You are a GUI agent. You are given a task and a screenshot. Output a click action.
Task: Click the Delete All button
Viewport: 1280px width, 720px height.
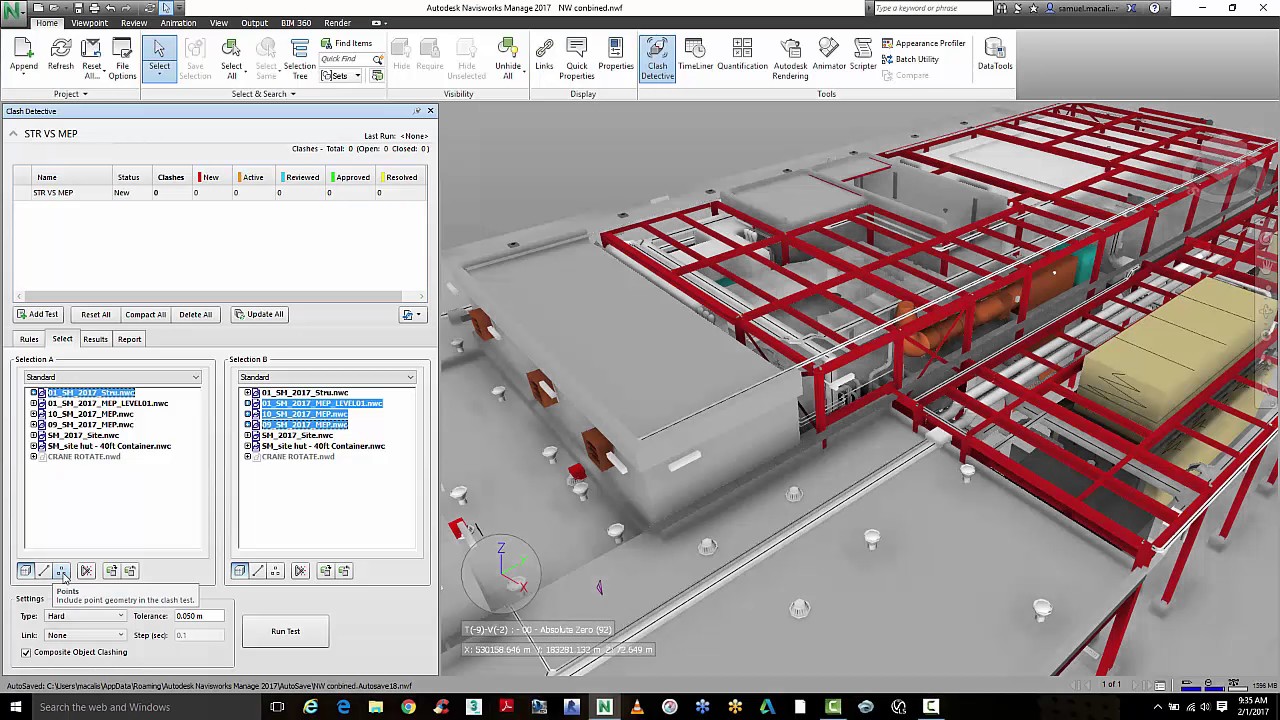click(196, 314)
